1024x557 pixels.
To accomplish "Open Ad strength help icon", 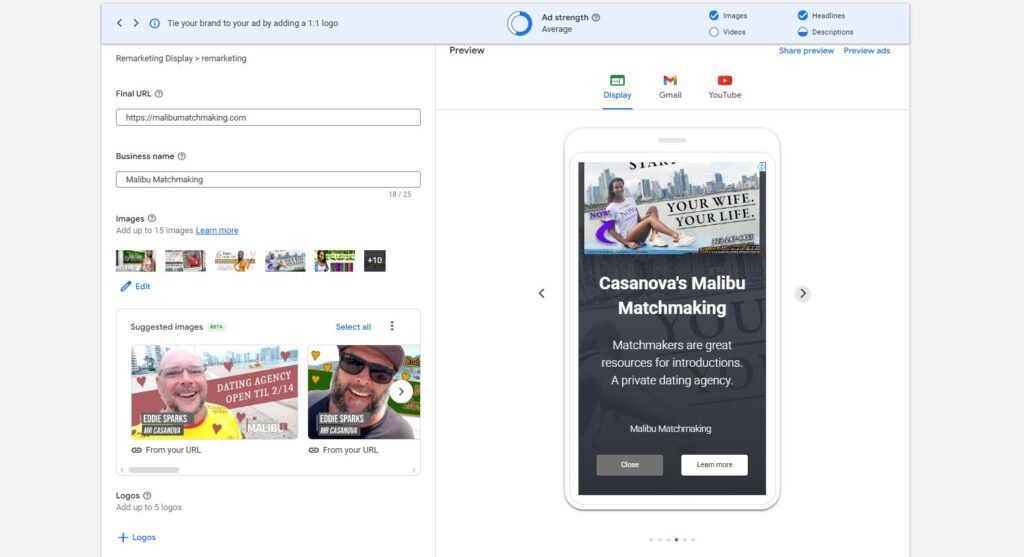I will click(x=596, y=18).
